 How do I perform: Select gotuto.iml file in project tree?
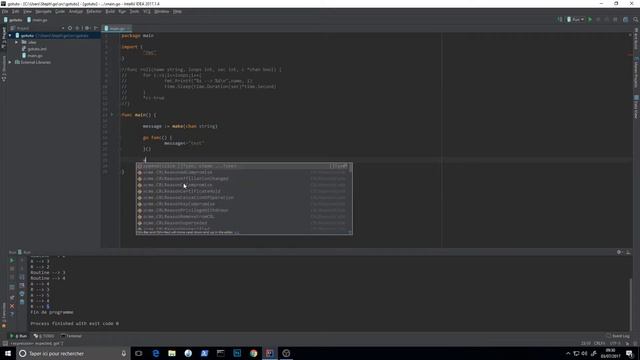point(34,49)
